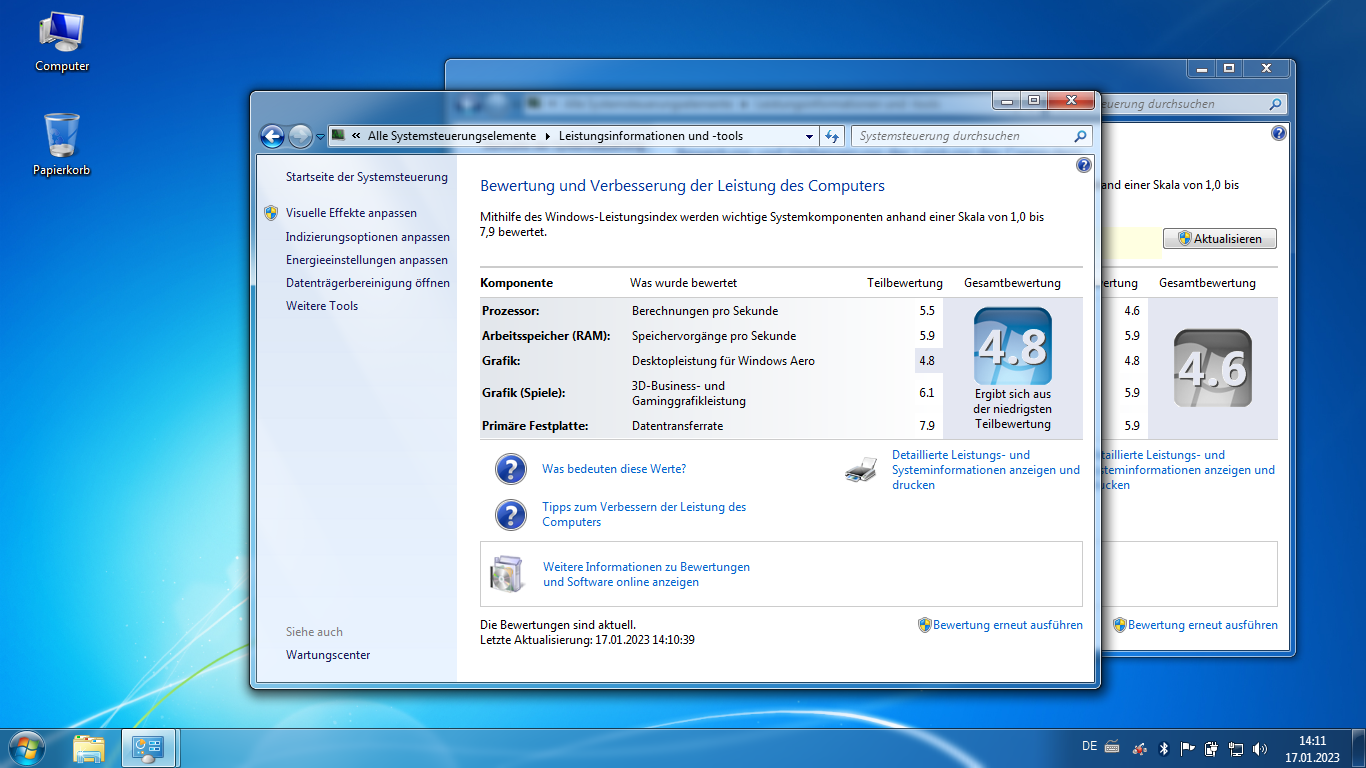This screenshot has width=1366, height=768.
Task: Click the search magnifier in front window
Action: (x=1081, y=136)
